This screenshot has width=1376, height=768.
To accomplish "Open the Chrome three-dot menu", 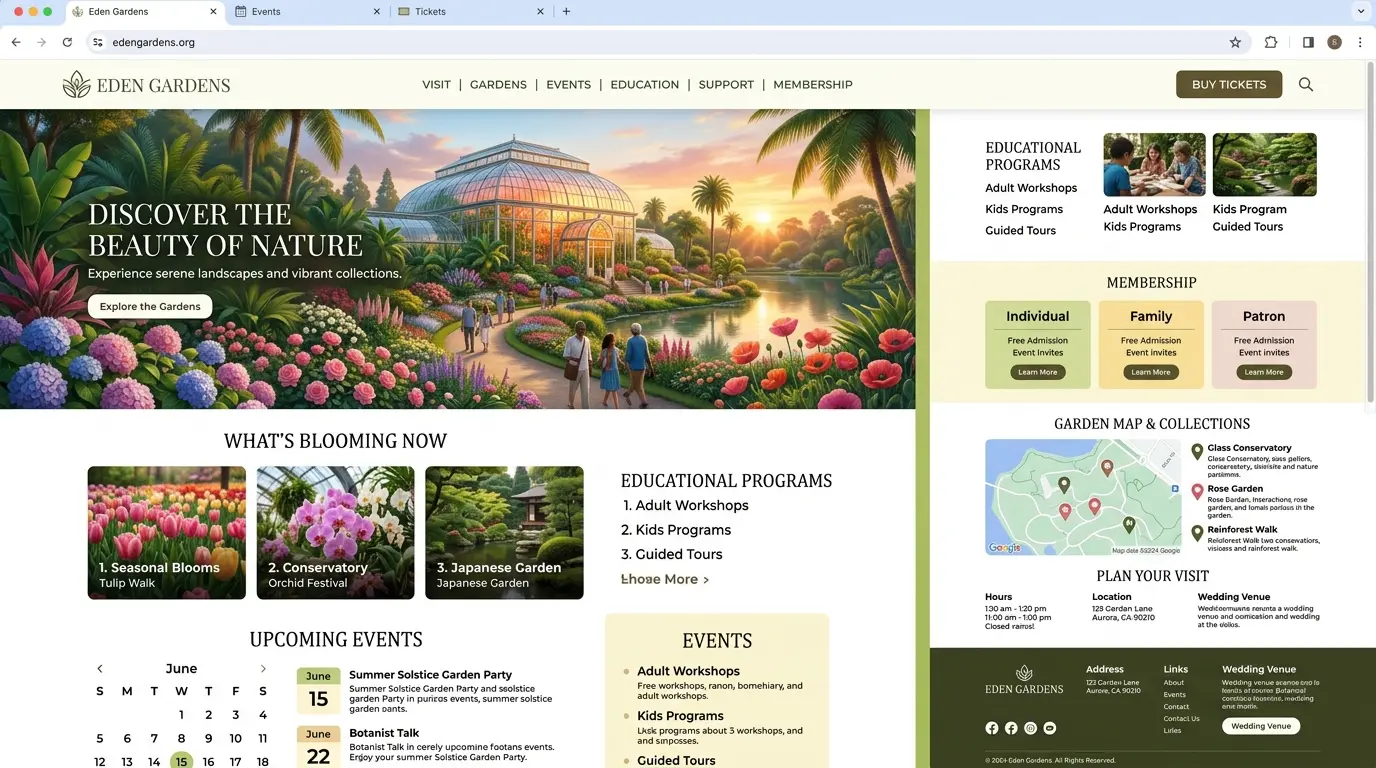I will [x=1360, y=42].
